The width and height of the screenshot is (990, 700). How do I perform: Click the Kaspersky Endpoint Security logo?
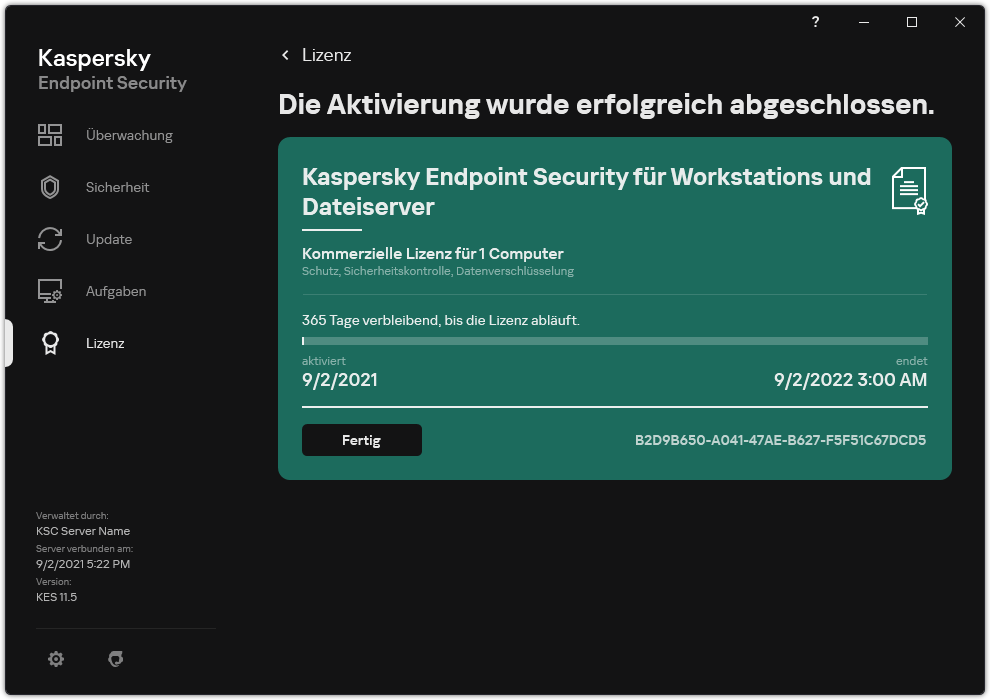pyautogui.click(x=112, y=69)
